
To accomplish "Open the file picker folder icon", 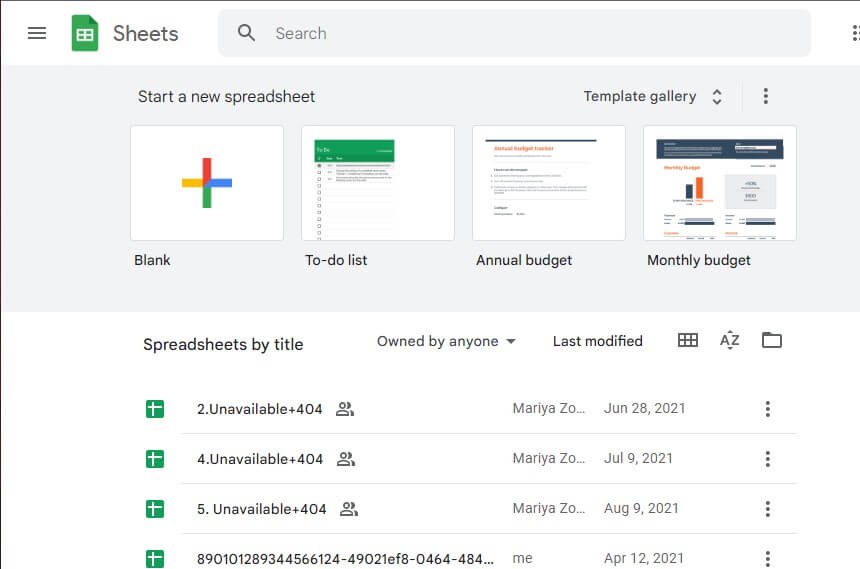I will point(772,340).
